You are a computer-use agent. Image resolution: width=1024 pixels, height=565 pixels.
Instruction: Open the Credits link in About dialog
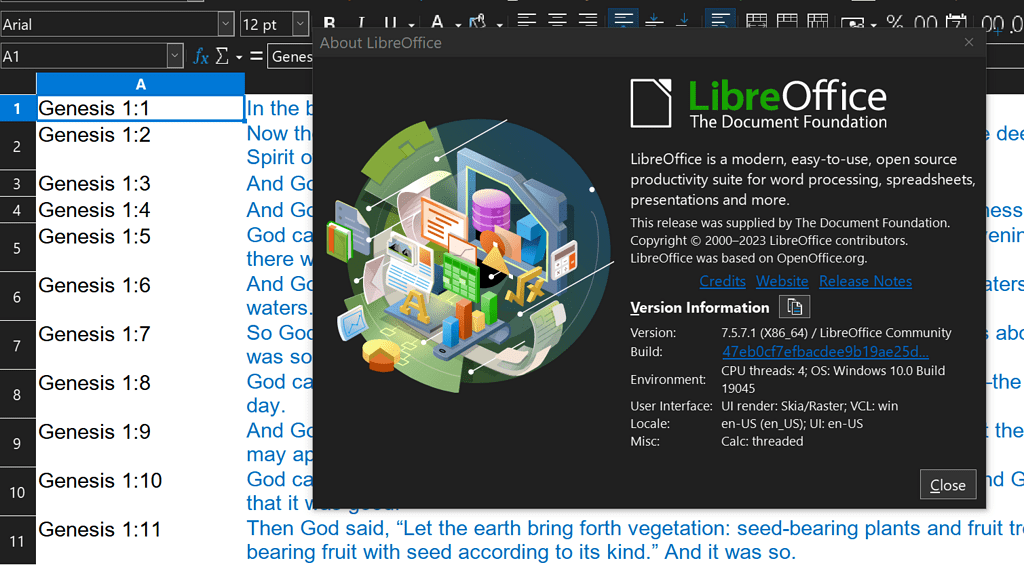pyautogui.click(x=722, y=282)
